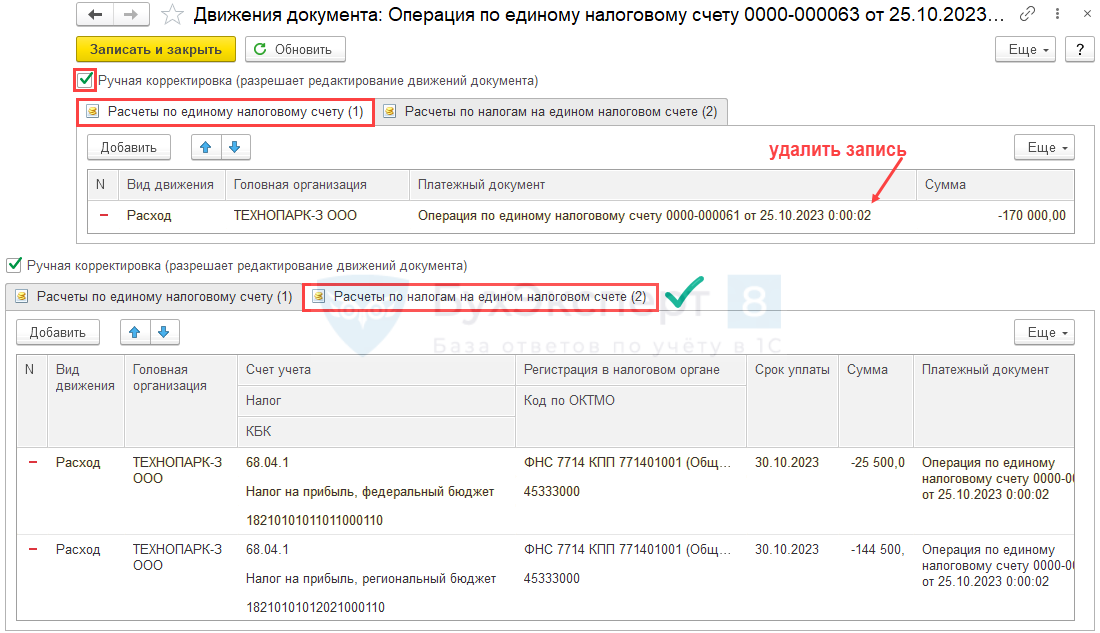Add document to favorites with star
The image size is (1100, 633).
point(172,15)
